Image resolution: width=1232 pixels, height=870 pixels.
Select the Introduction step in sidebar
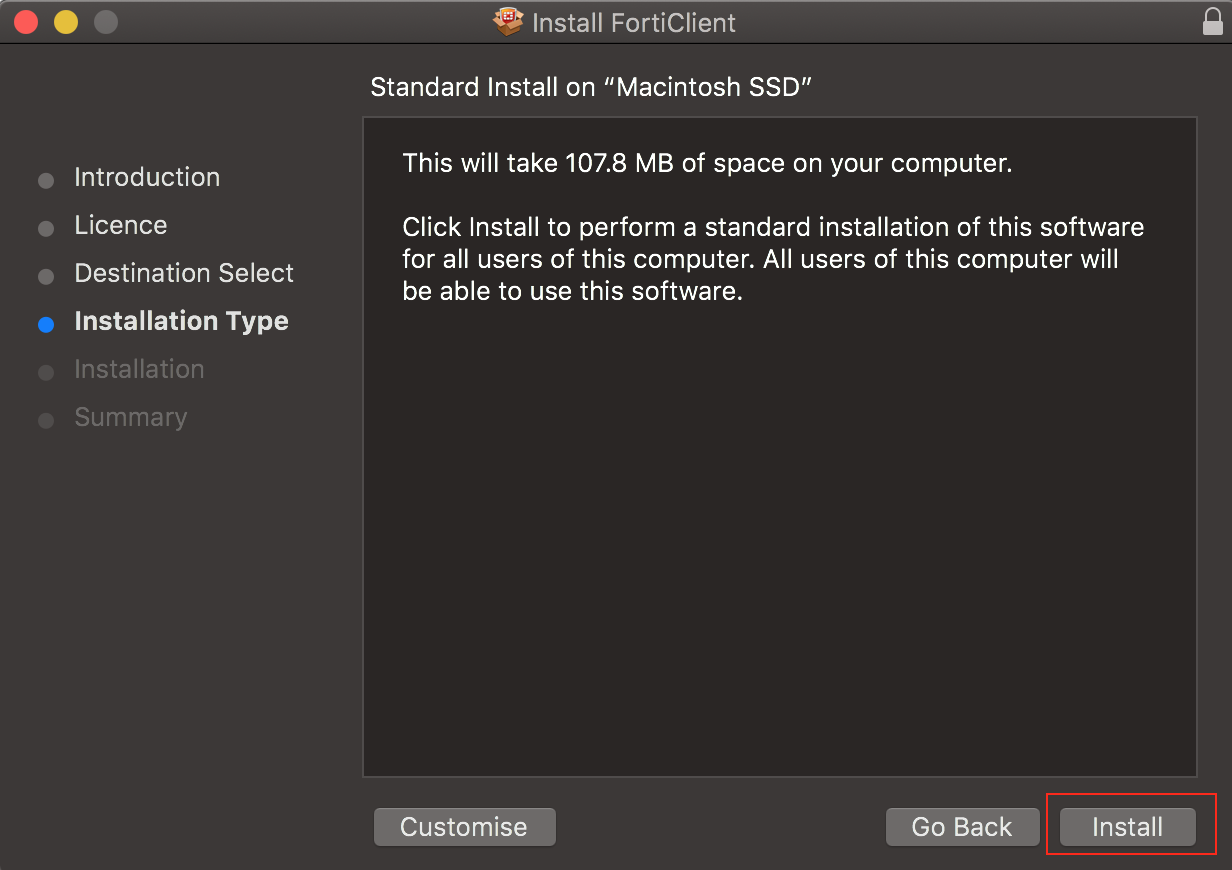pyautogui.click(x=147, y=177)
